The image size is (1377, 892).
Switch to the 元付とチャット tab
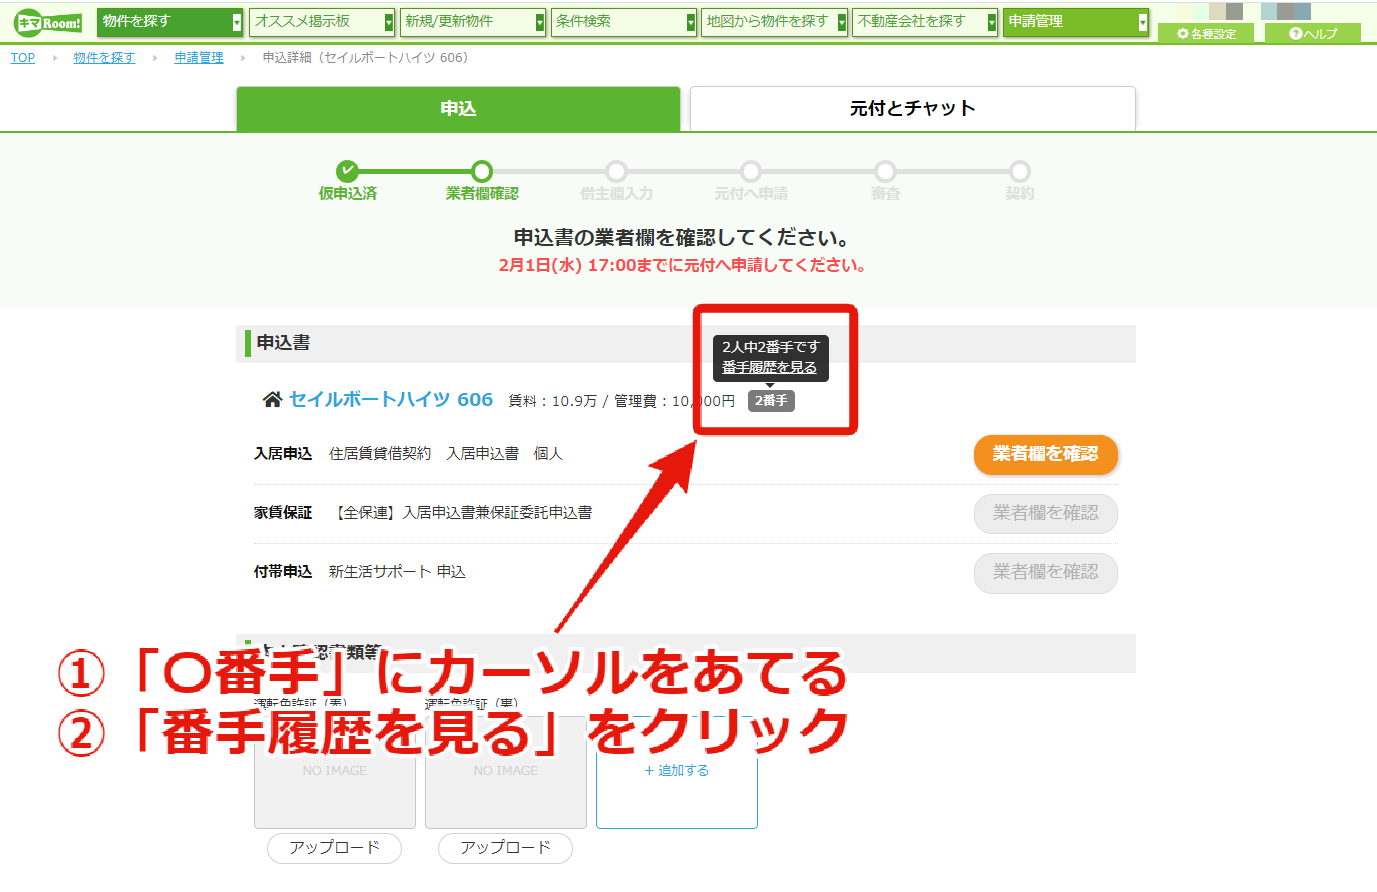tap(913, 108)
